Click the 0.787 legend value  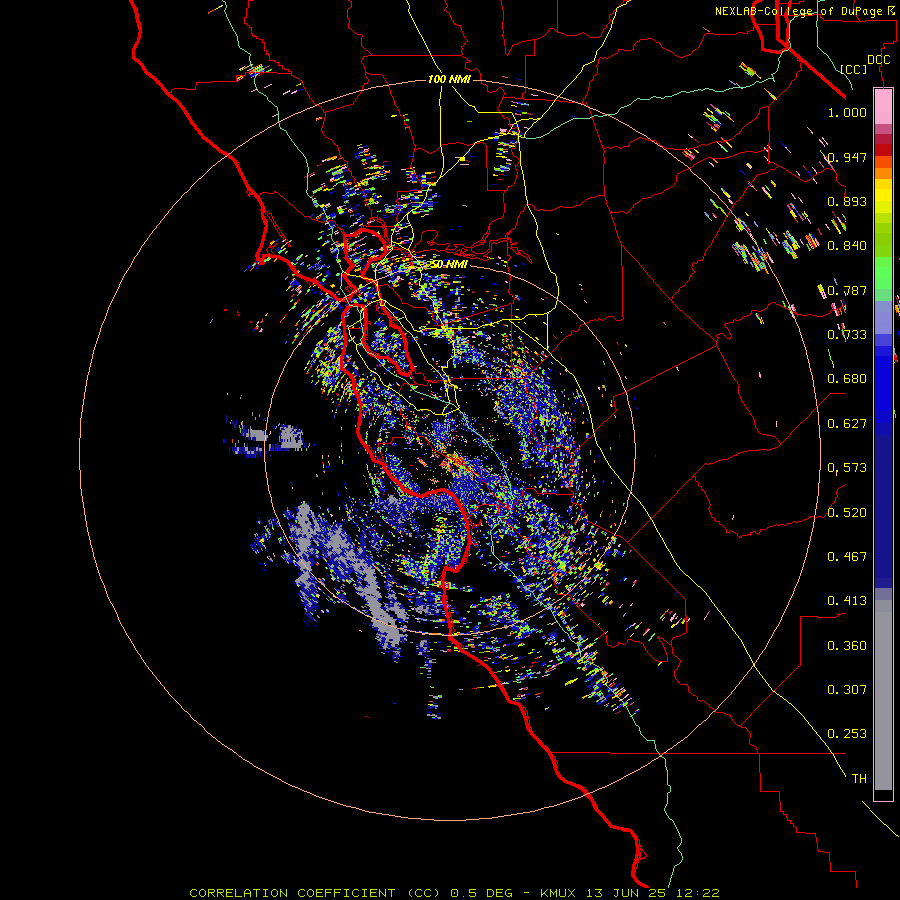click(x=847, y=290)
